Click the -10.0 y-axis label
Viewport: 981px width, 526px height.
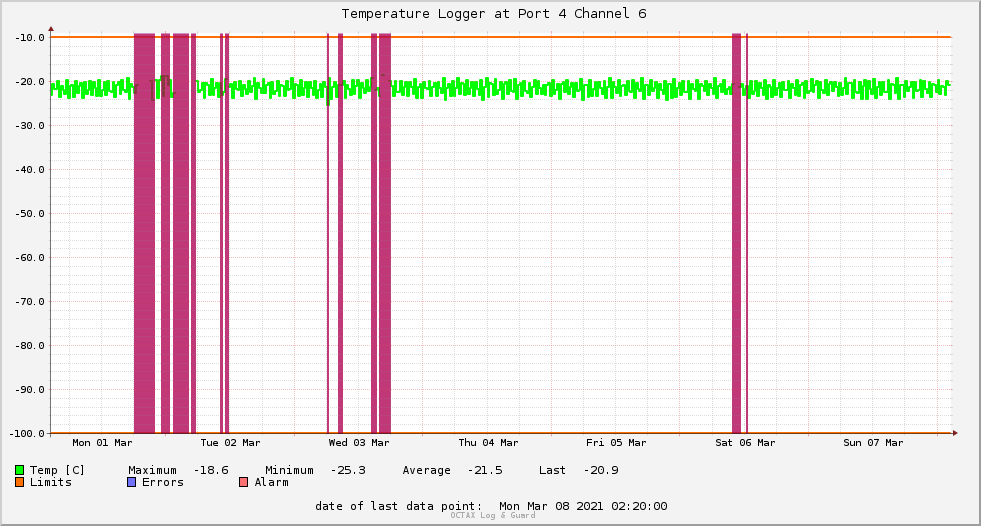pos(29,38)
